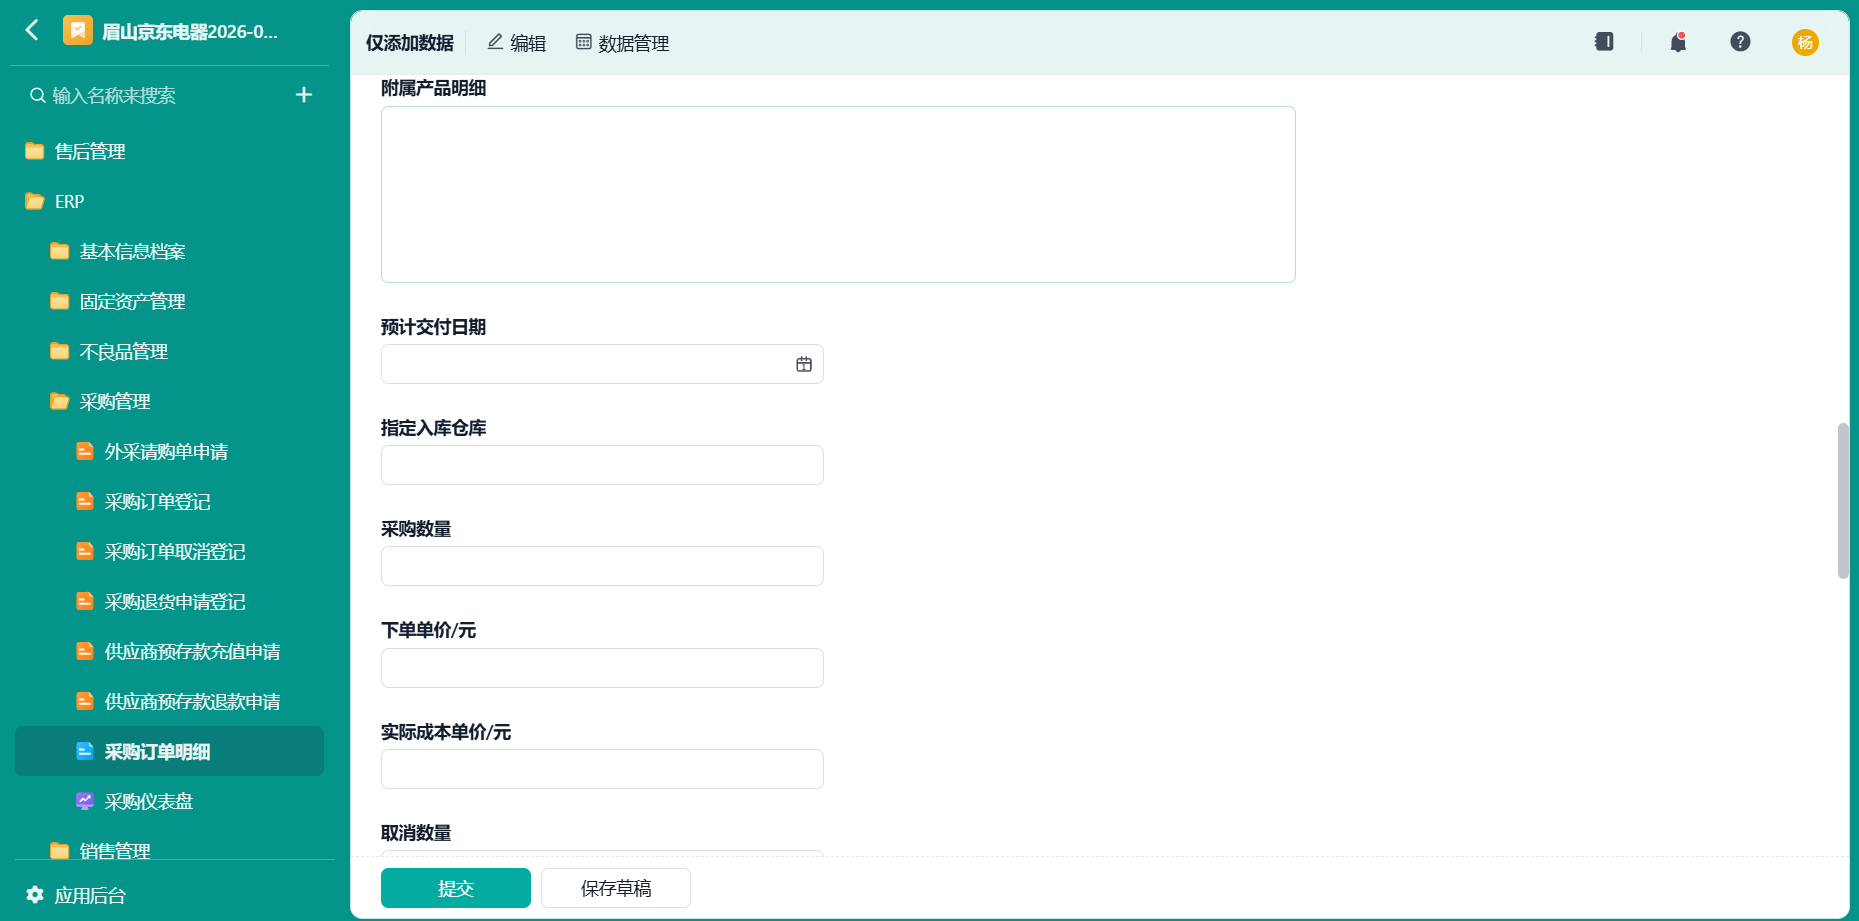Image resolution: width=1859 pixels, height=921 pixels.
Task: Click the 采购退货申请登记 orange form icon
Action: point(85,601)
